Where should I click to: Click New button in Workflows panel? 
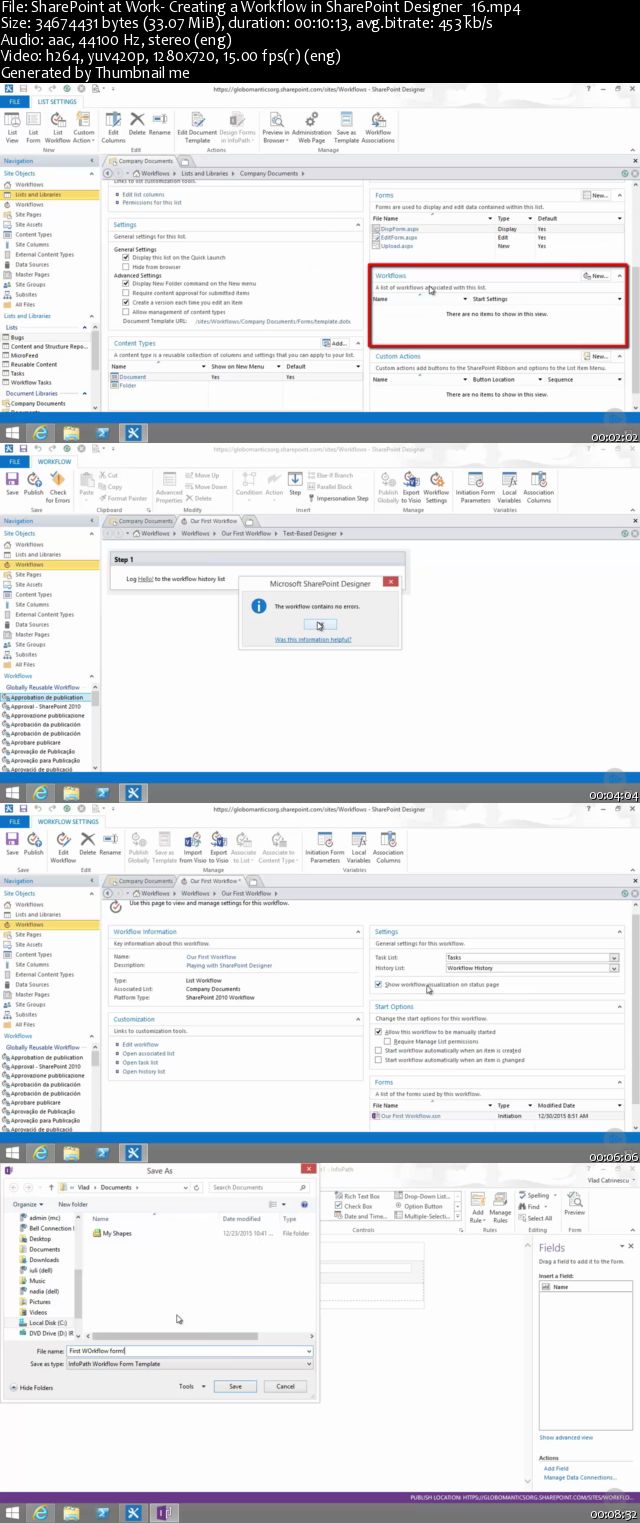click(596, 275)
